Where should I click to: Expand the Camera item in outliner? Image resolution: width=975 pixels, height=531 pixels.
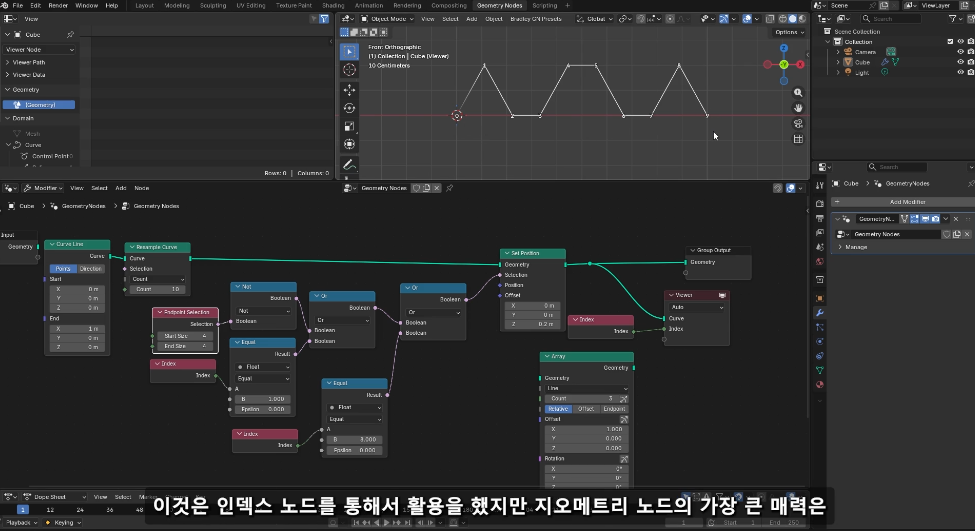(x=838, y=52)
